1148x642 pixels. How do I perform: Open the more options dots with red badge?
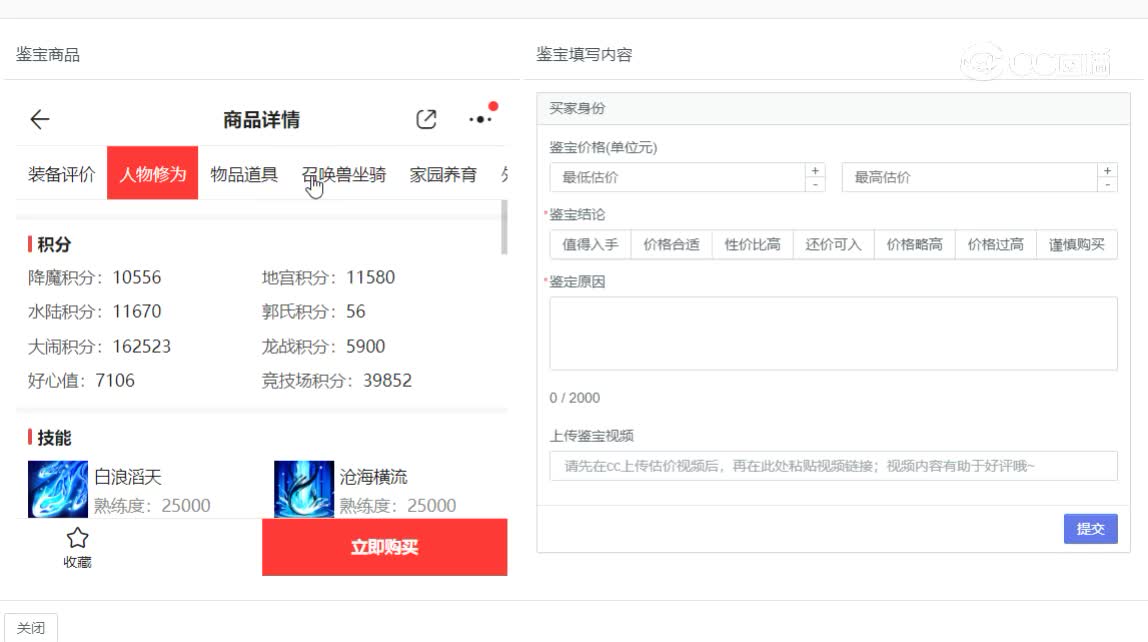pos(479,118)
